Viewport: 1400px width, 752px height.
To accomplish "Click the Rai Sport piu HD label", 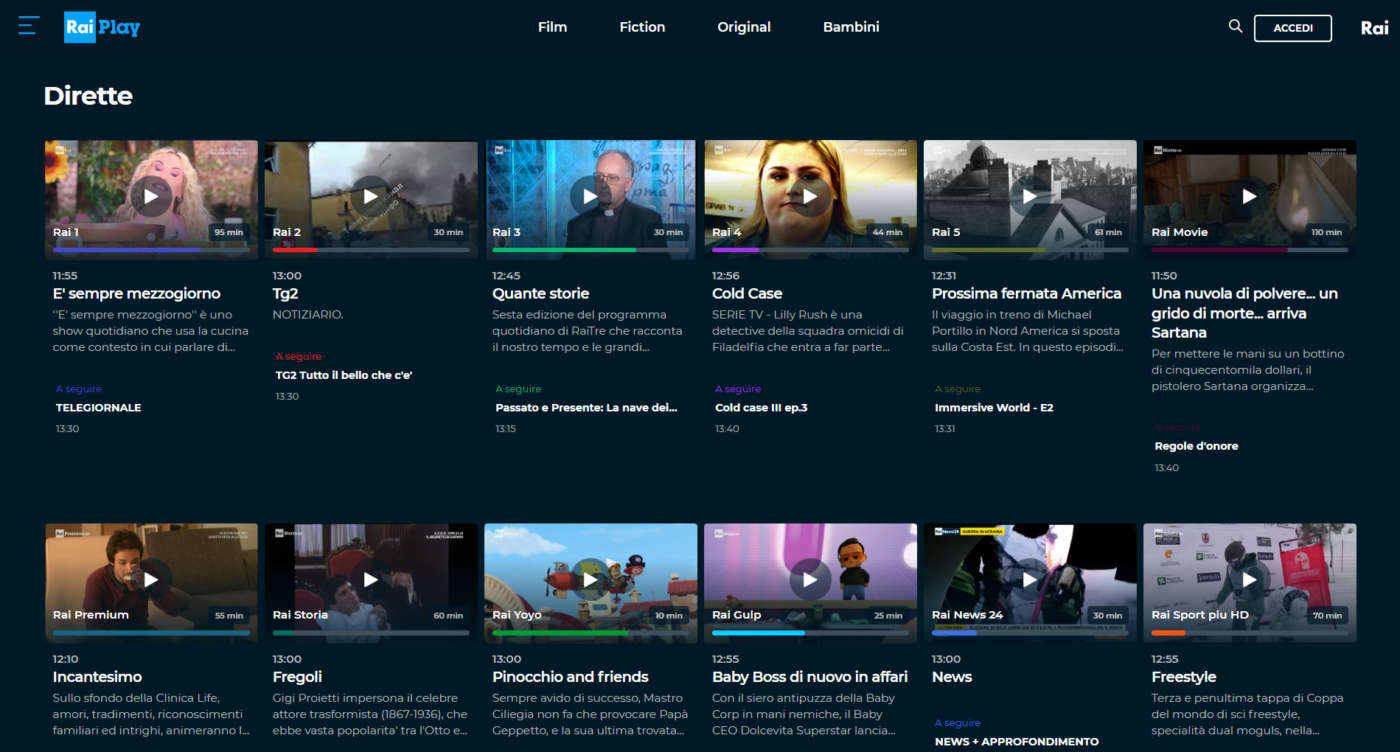I will point(1200,615).
